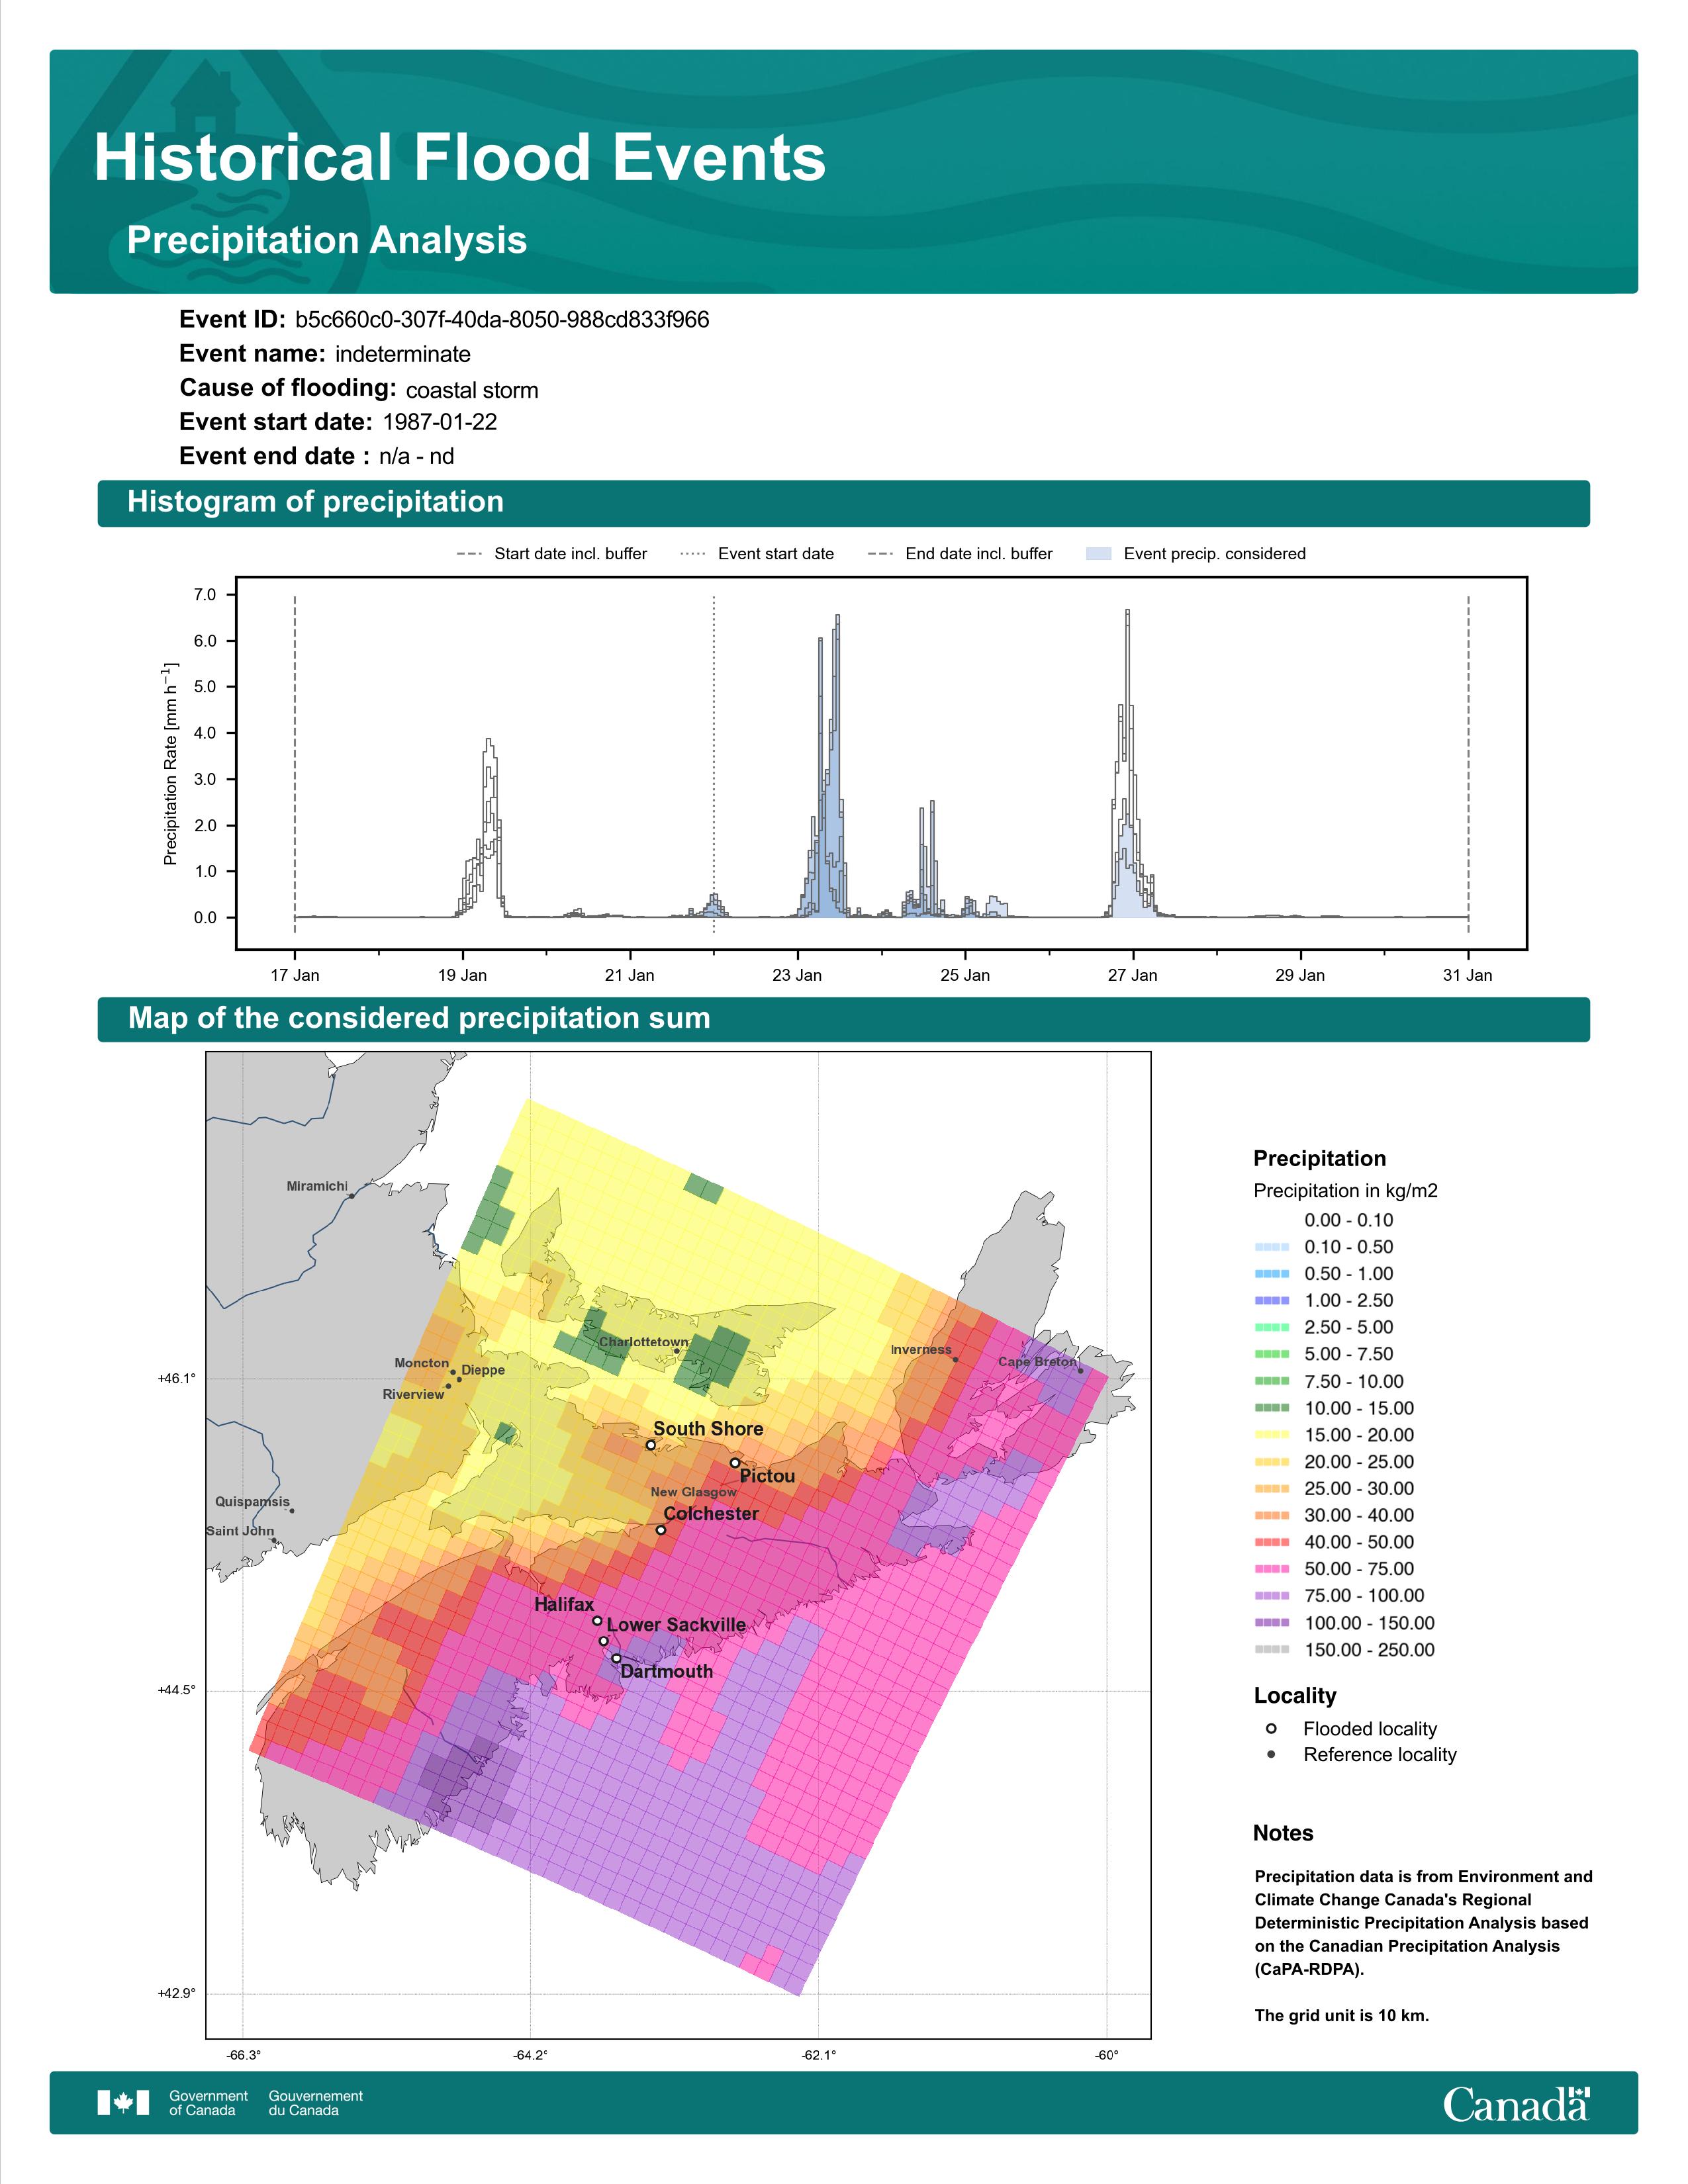
Task: Click the Event ID value b5c660c0-307f-40da-8050-988cd833f966
Action: [x=502, y=320]
